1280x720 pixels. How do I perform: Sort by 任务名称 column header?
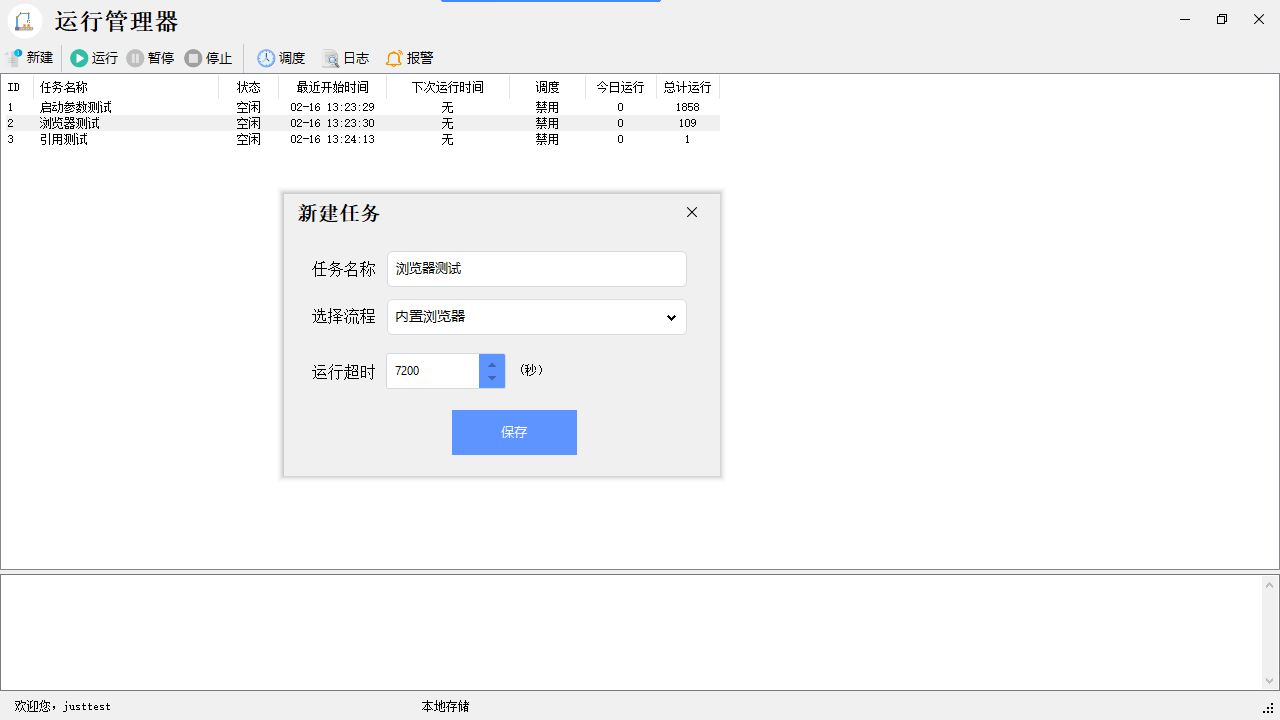click(64, 88)
